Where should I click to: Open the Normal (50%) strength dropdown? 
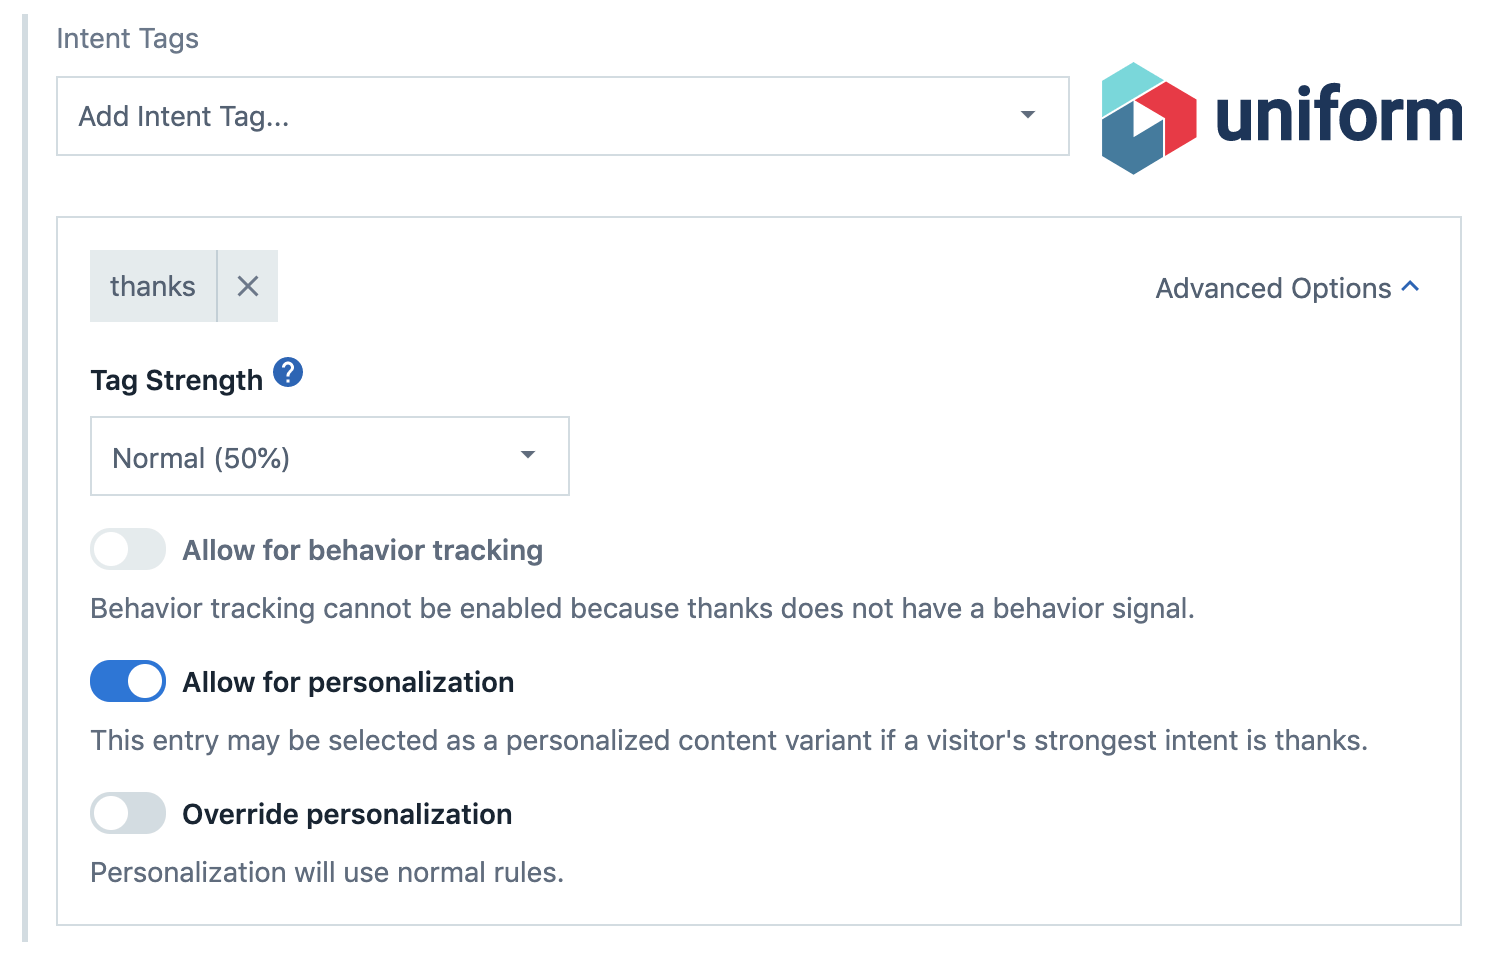tap(329, 457)
